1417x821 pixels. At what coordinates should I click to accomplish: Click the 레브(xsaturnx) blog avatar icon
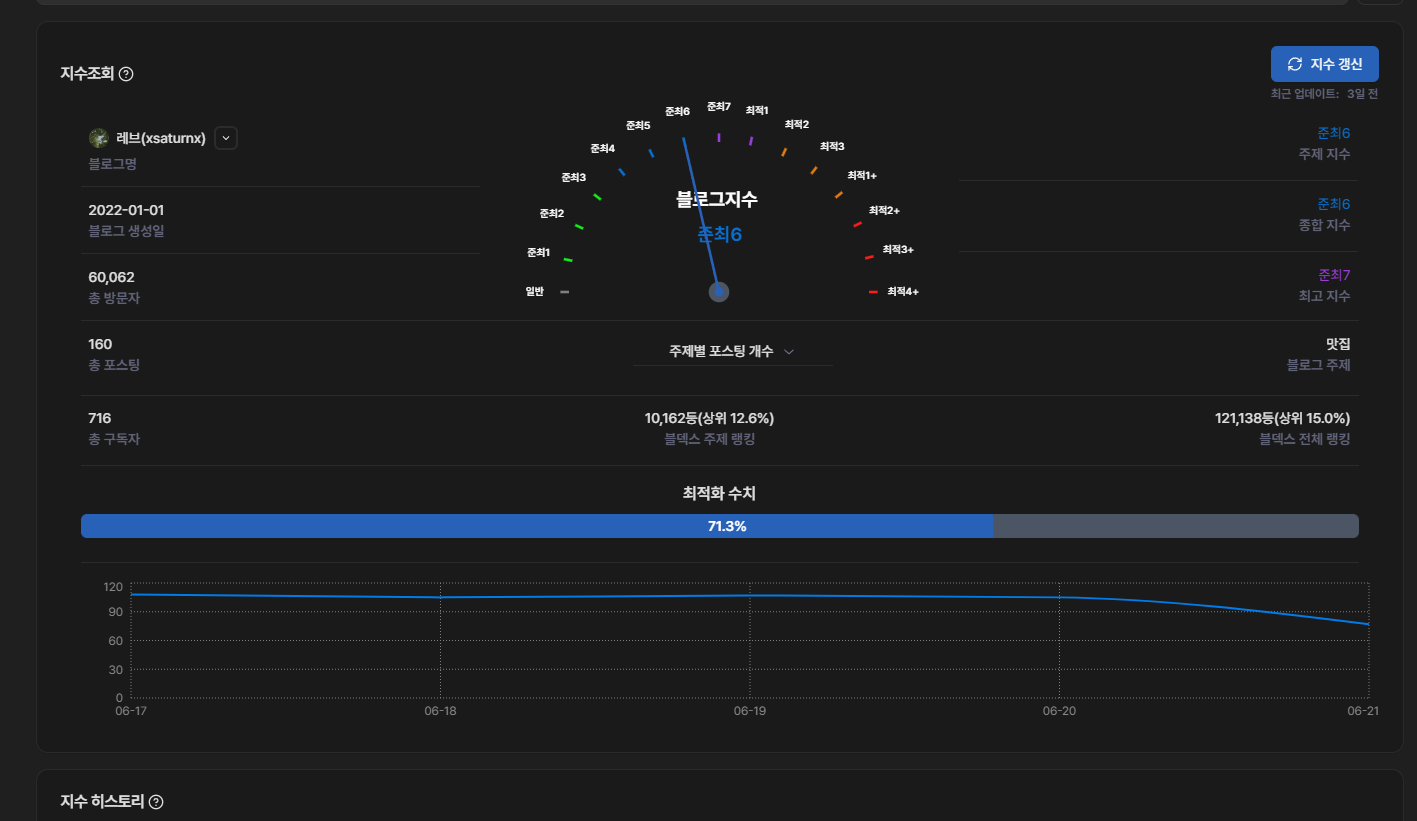point(98,138)
